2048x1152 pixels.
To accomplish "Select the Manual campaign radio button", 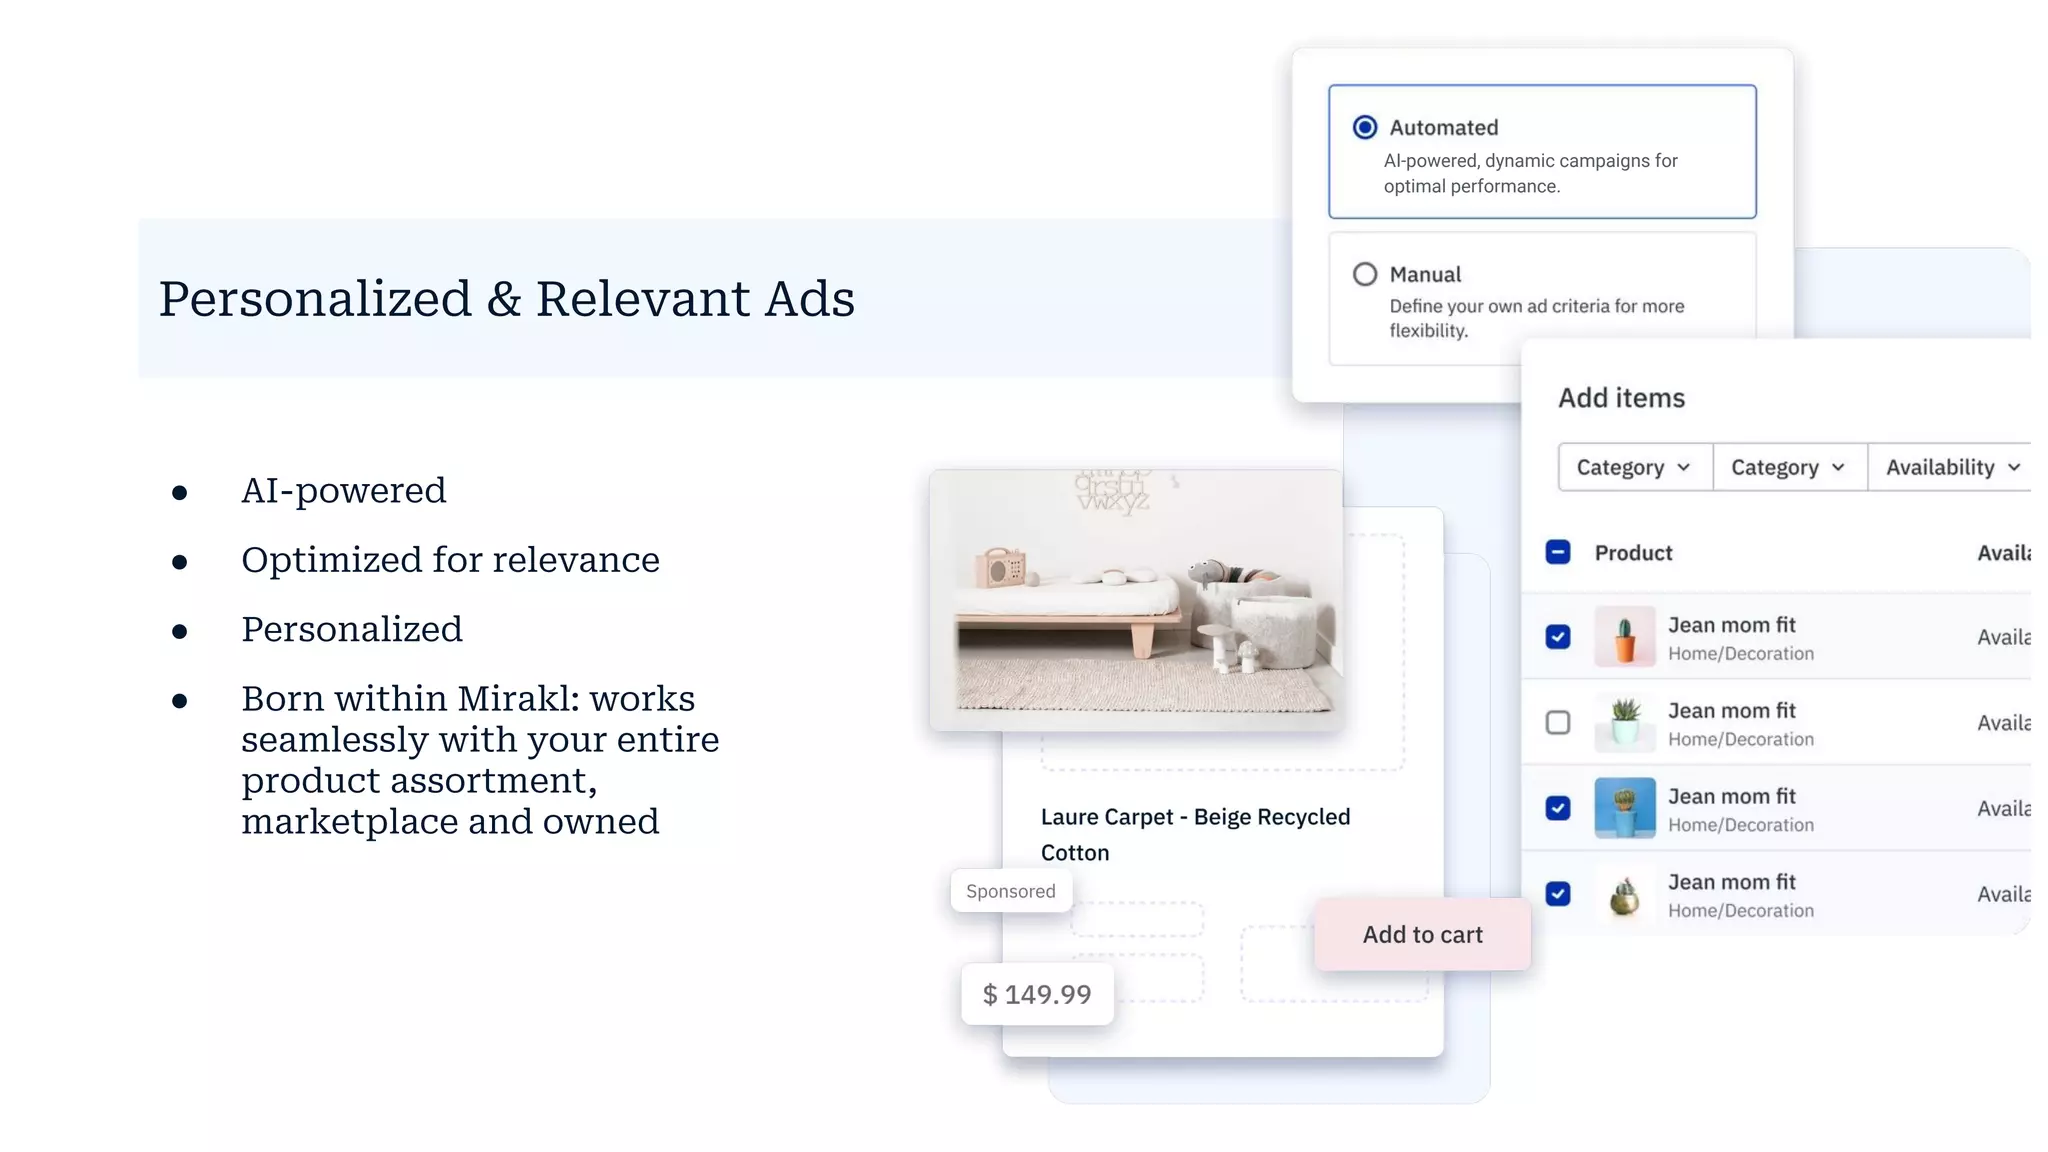I will tap(1365, 274).
